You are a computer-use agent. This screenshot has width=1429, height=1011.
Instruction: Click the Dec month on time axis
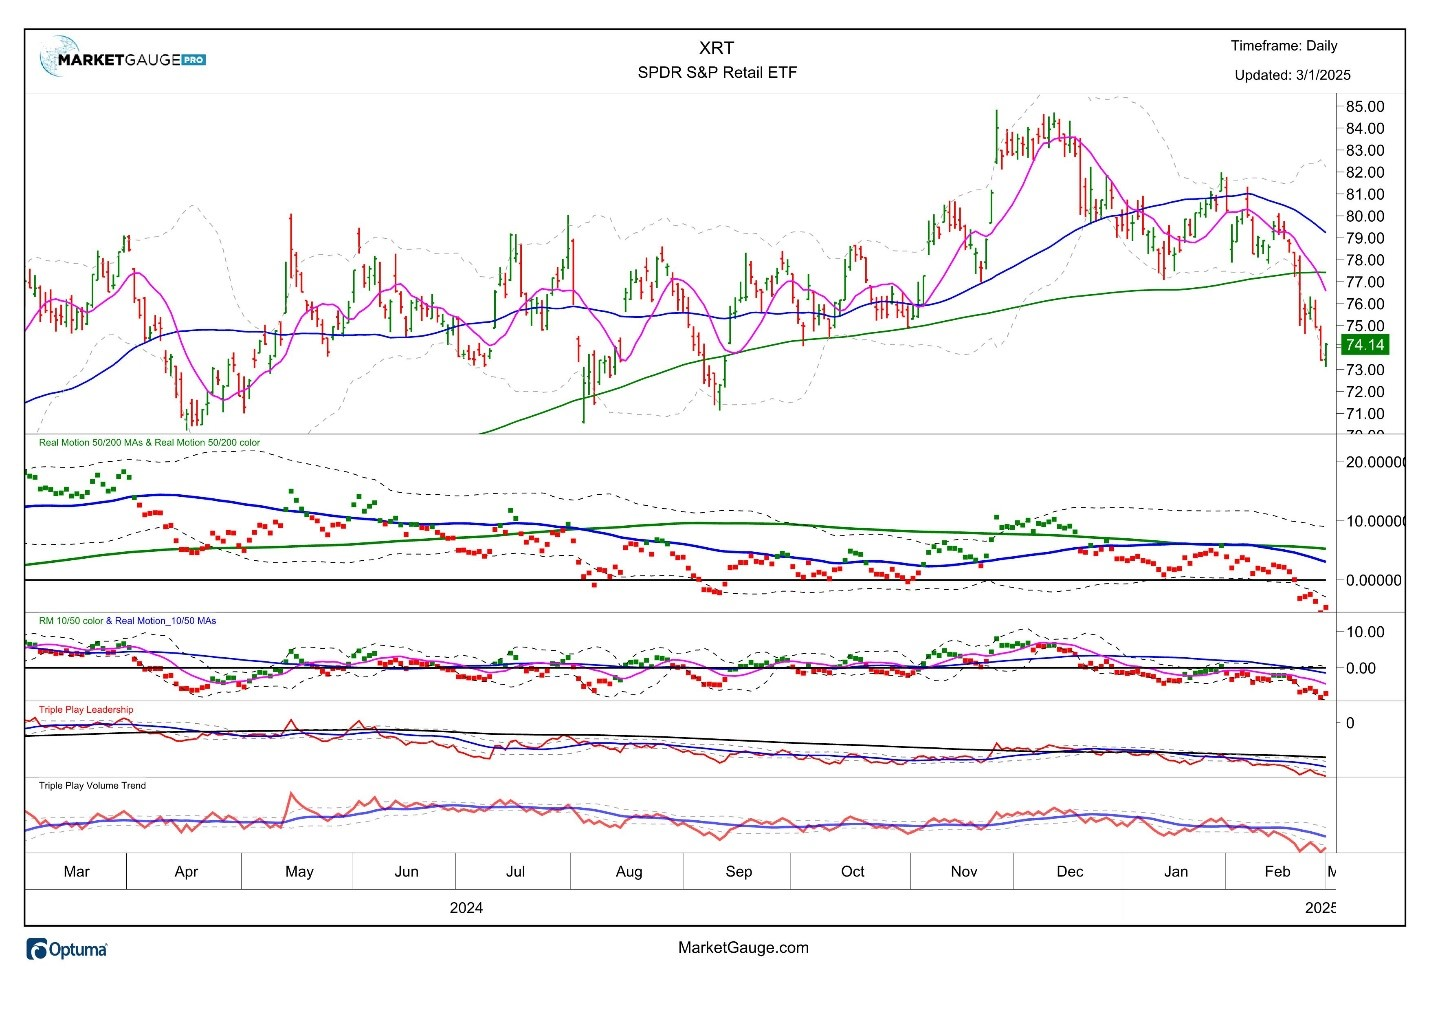coord(1070,872)
